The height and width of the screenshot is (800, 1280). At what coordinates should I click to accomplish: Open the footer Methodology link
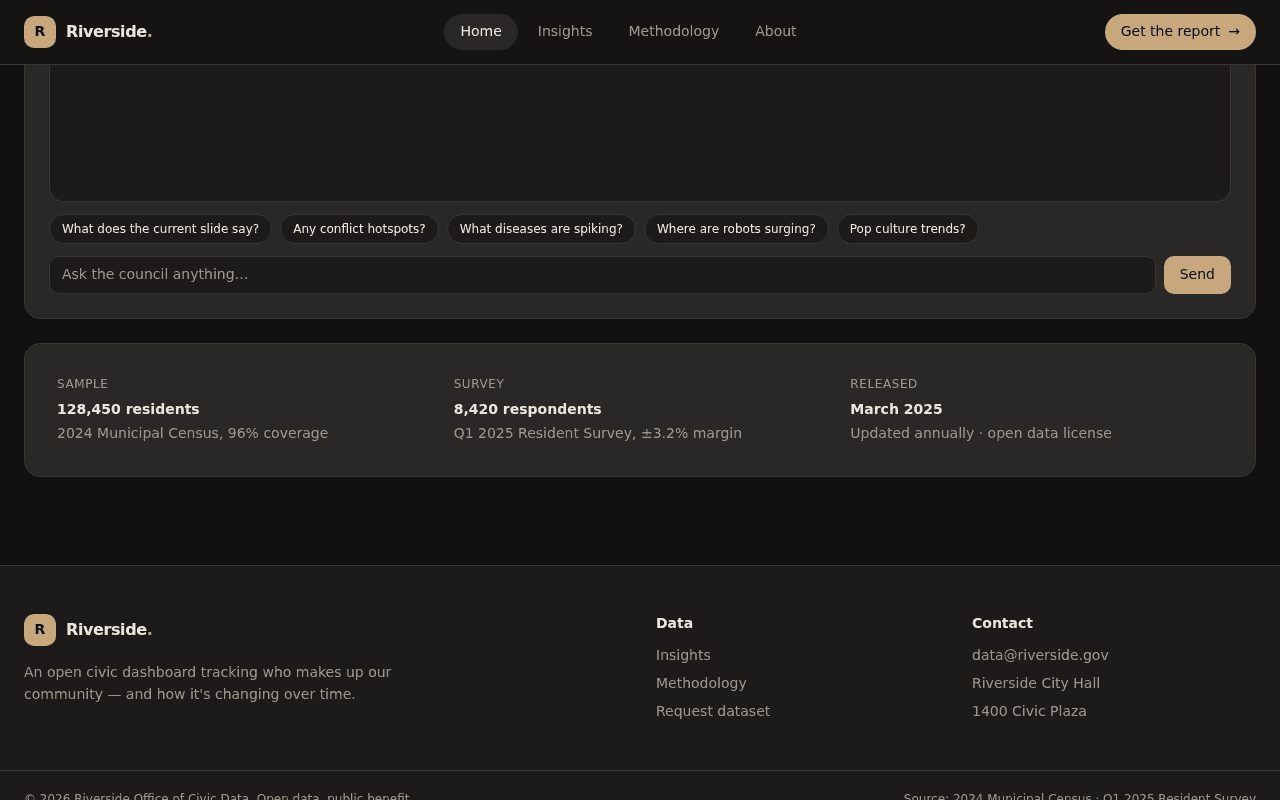point(701,683)
